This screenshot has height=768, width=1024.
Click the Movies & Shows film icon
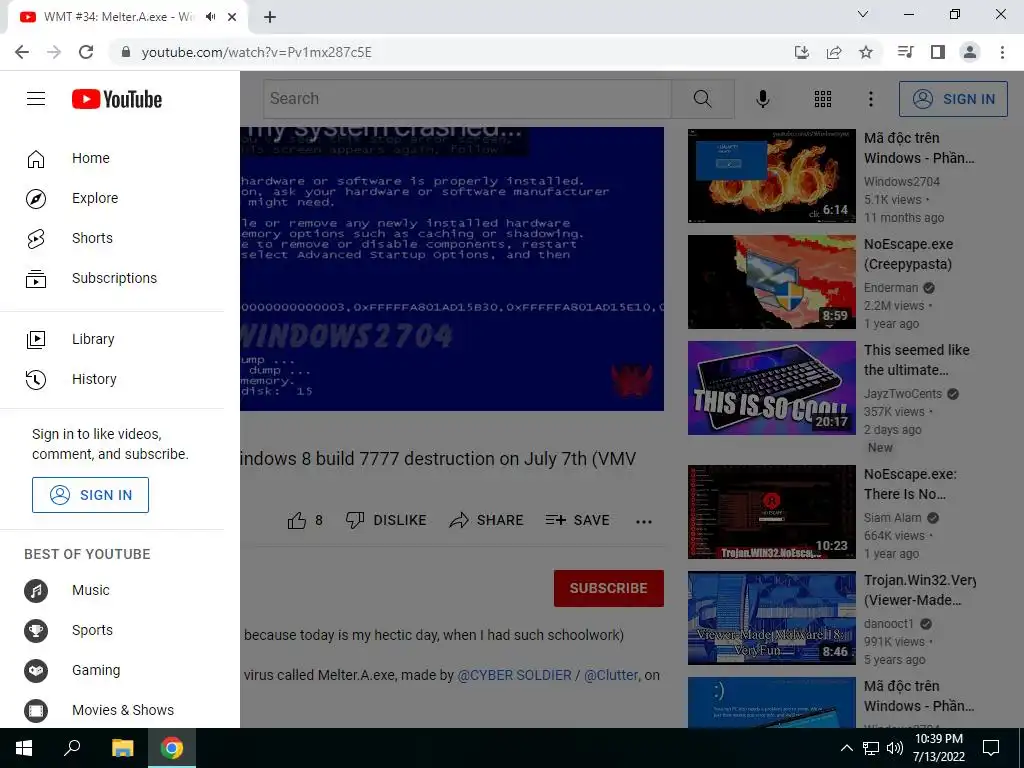pyautogui.click(x=36, y=711)
